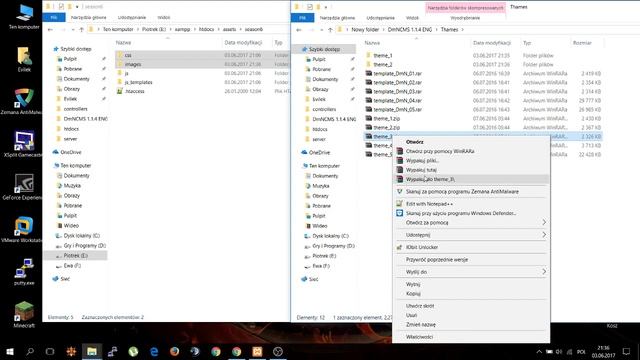Open Minecraft desktop shortcut
Screen dimensions: 640x360
(x=24, y=314)
